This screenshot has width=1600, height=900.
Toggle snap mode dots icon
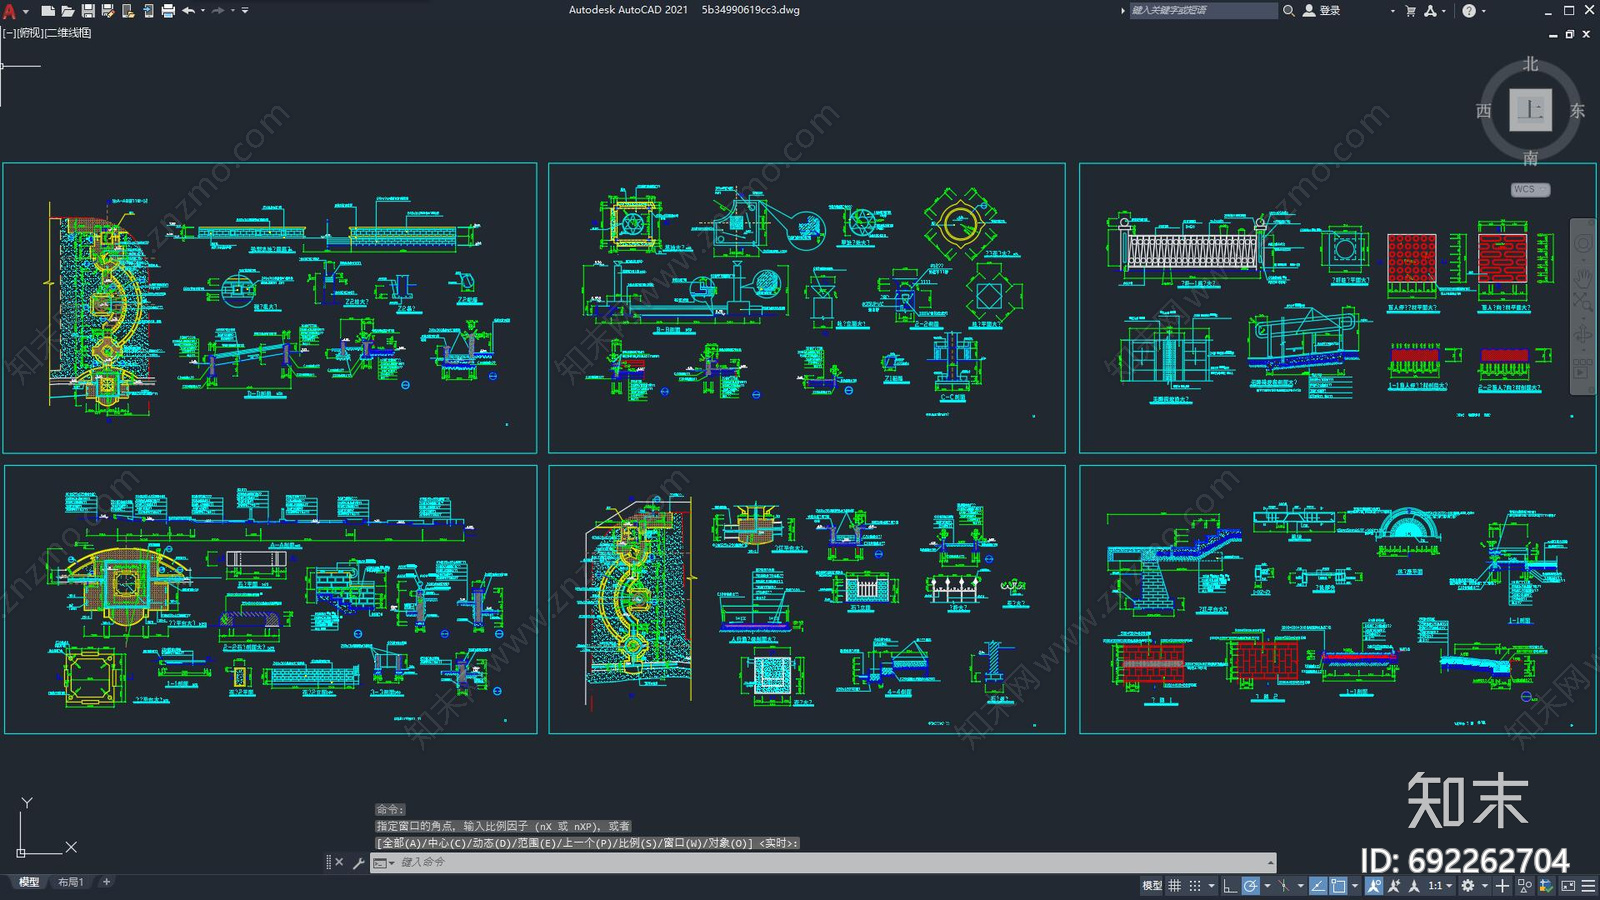click(x=1195, y=886)
